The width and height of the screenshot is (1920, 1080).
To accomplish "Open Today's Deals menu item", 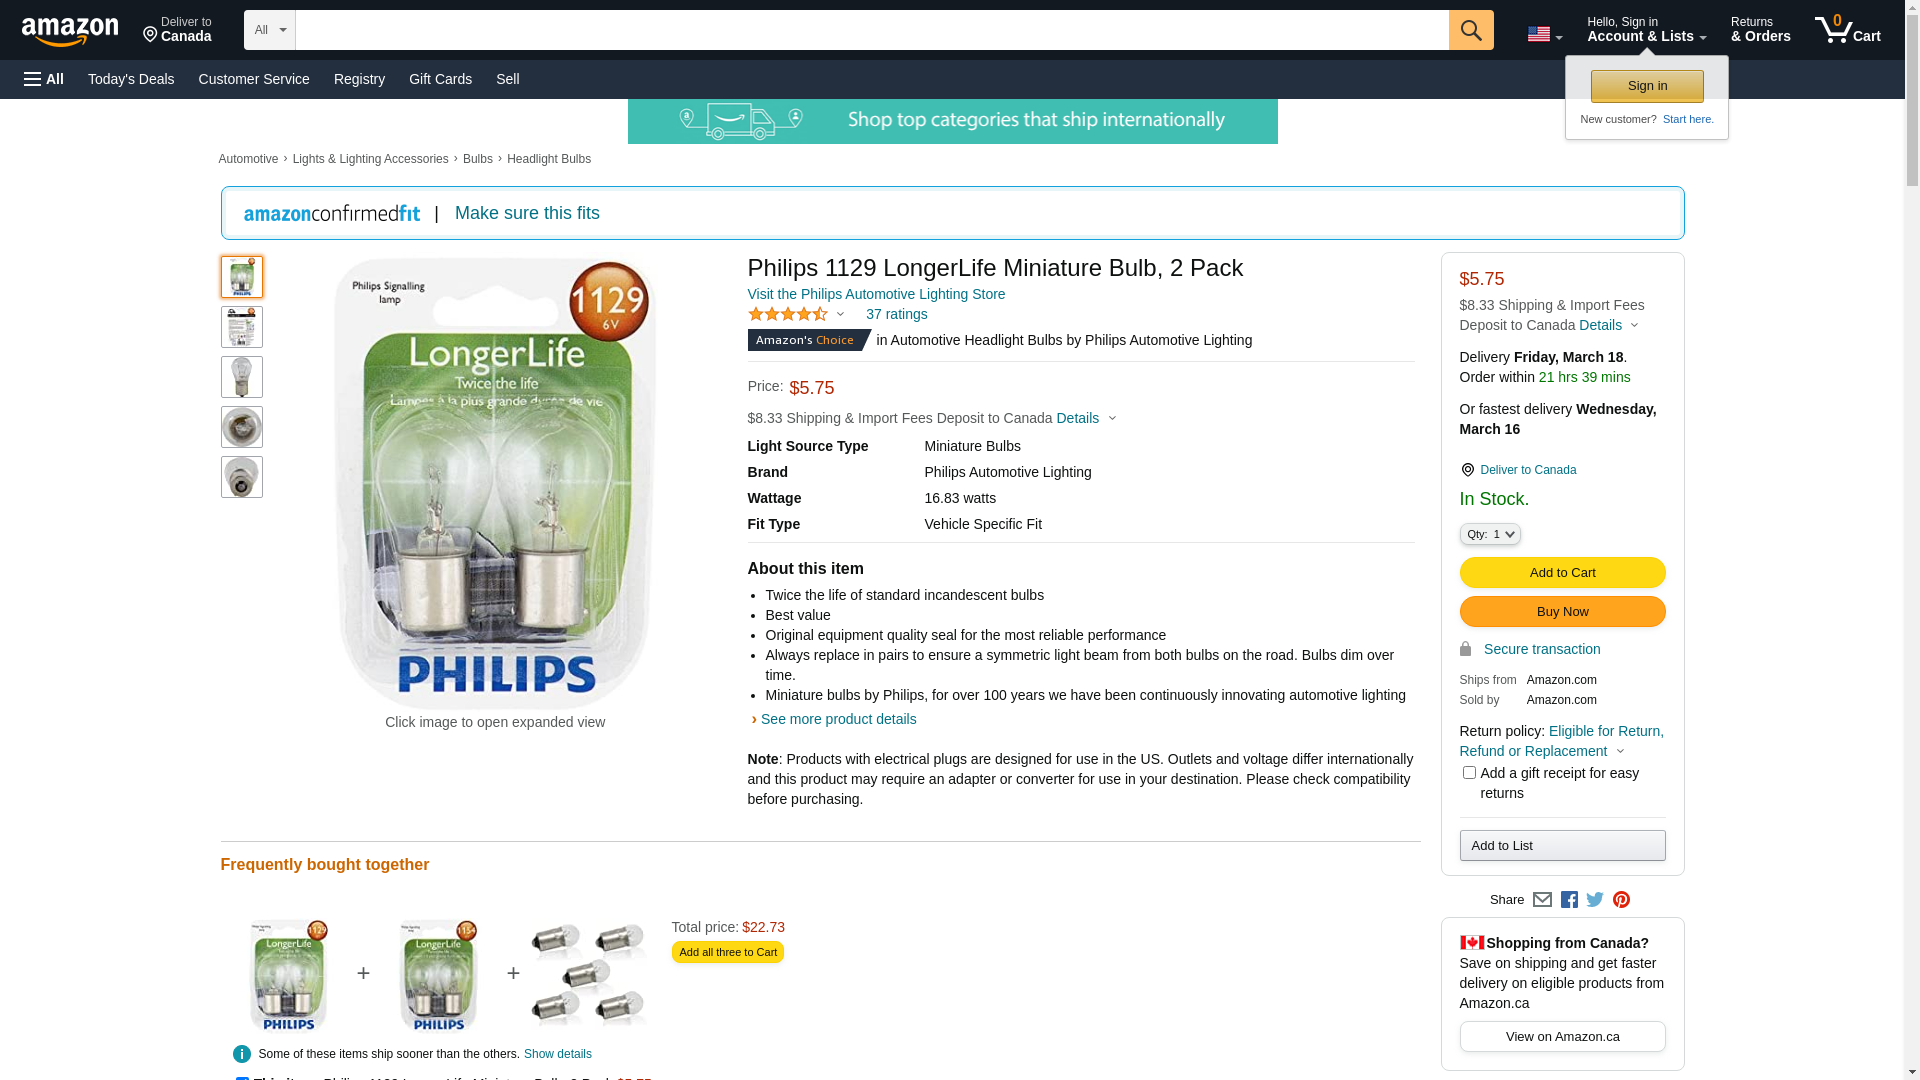I will (131, 79).
